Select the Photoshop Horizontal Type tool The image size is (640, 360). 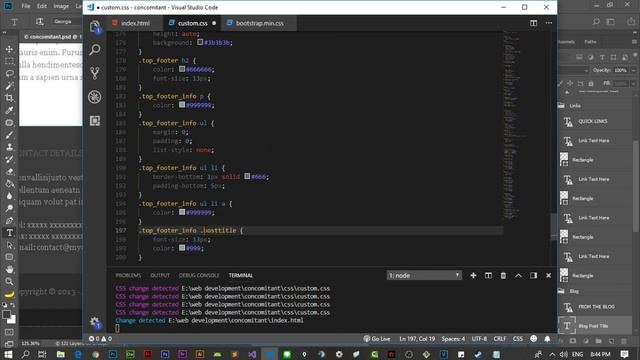coord(9,233)
